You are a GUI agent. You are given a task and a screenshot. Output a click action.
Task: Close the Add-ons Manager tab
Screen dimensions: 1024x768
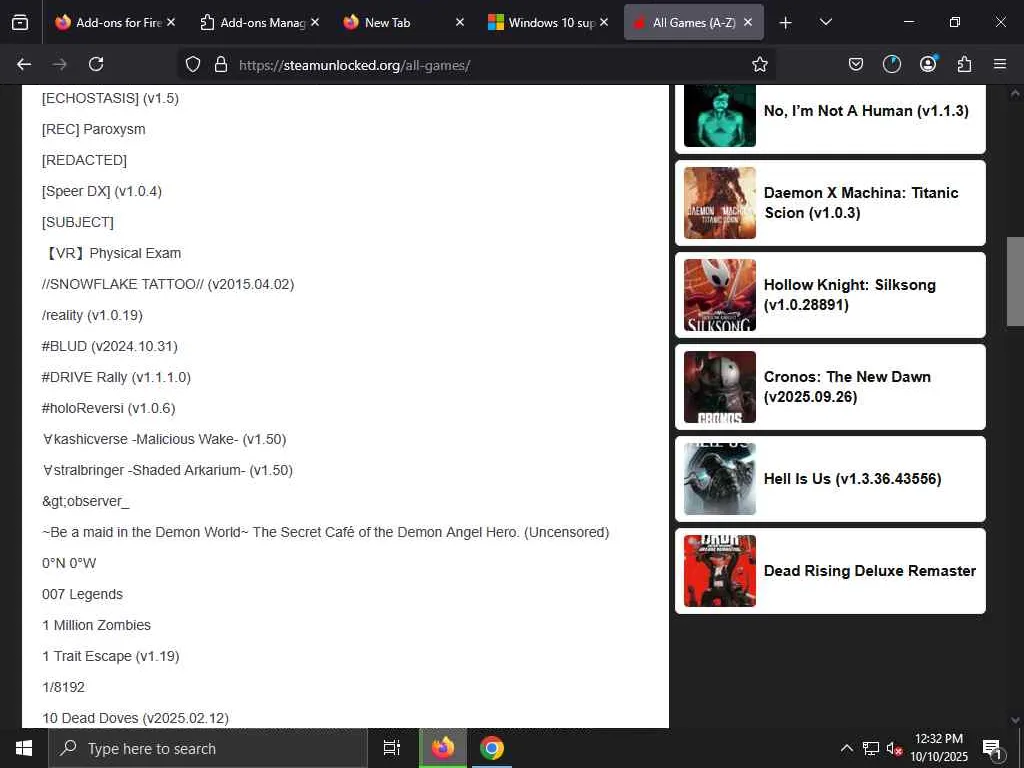(x=315, y=22)
